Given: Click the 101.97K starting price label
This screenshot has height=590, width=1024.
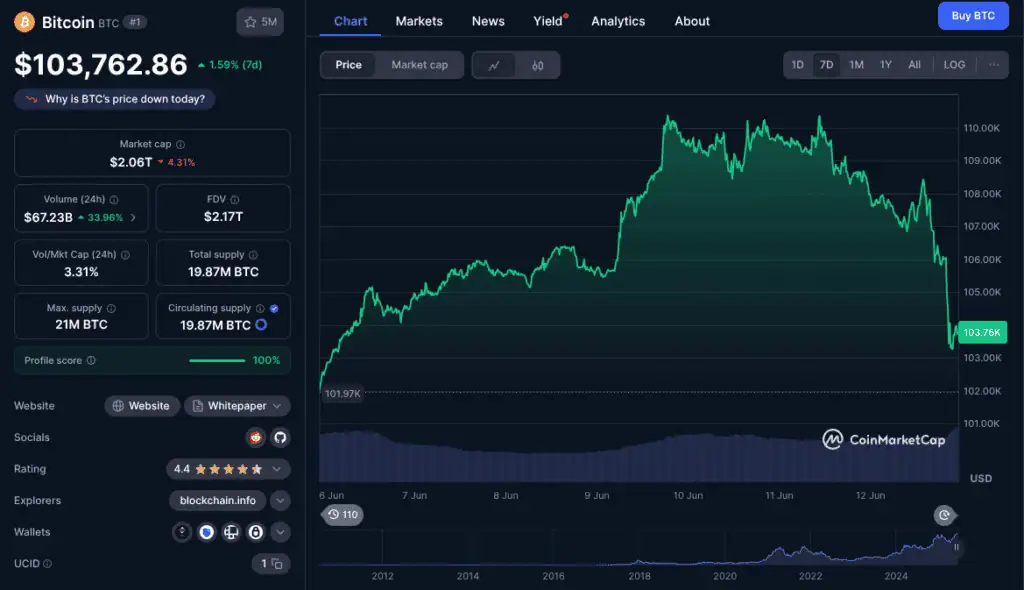Looking at the screenshot, I should point(343,394).
